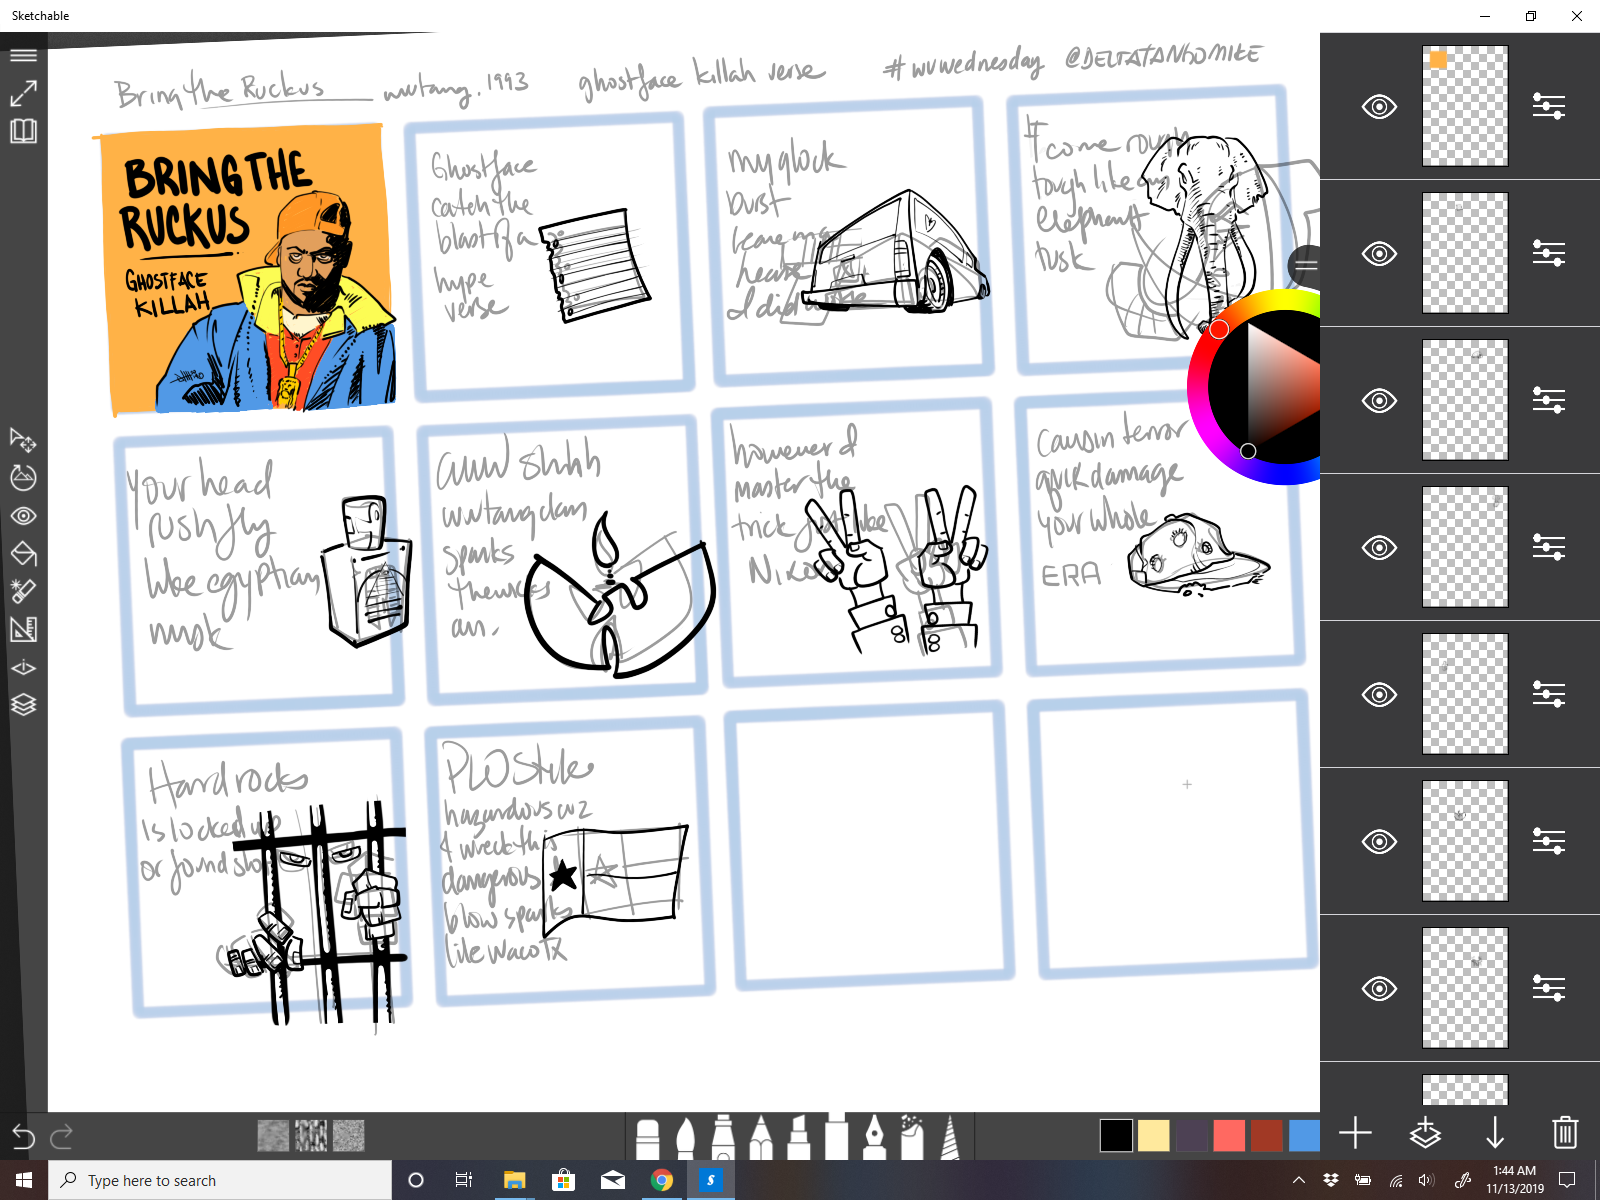Image resolution: width=1600 pixels, height=1200 pixels.
Task: Select the airbrush spray tool
Action: point(912,1138)
